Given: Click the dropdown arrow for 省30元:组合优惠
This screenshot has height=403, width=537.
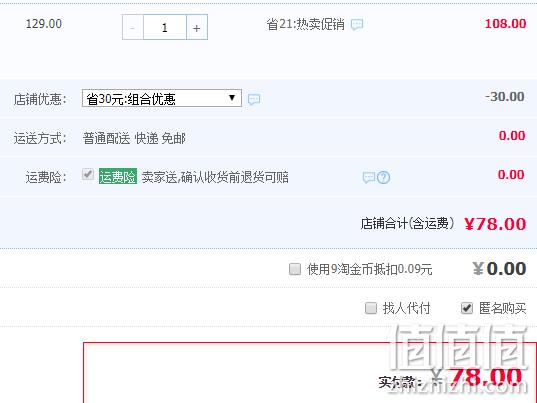Looking at the screenshot, I should pyautogui.click(x=232, y=98).
